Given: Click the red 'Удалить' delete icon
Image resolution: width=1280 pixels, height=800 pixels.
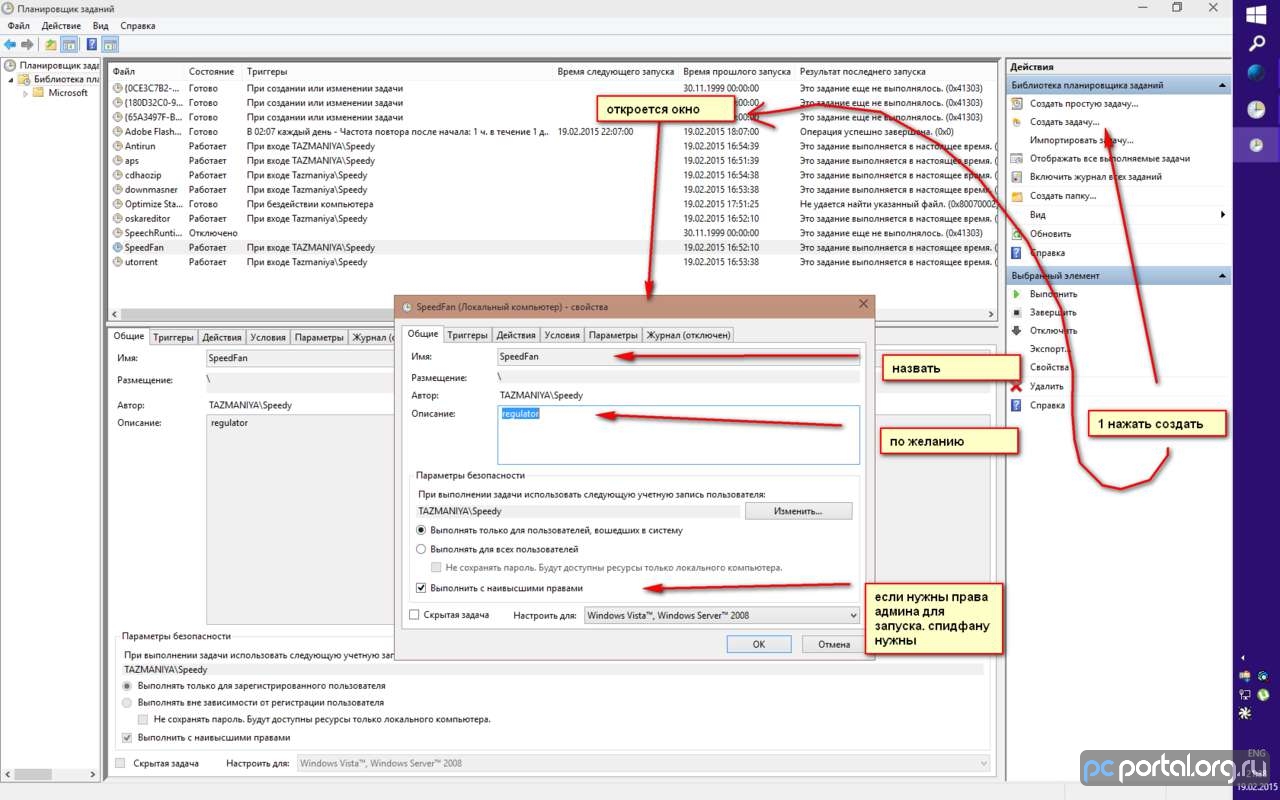Looking at the screenshot, I should (1017, 387).
